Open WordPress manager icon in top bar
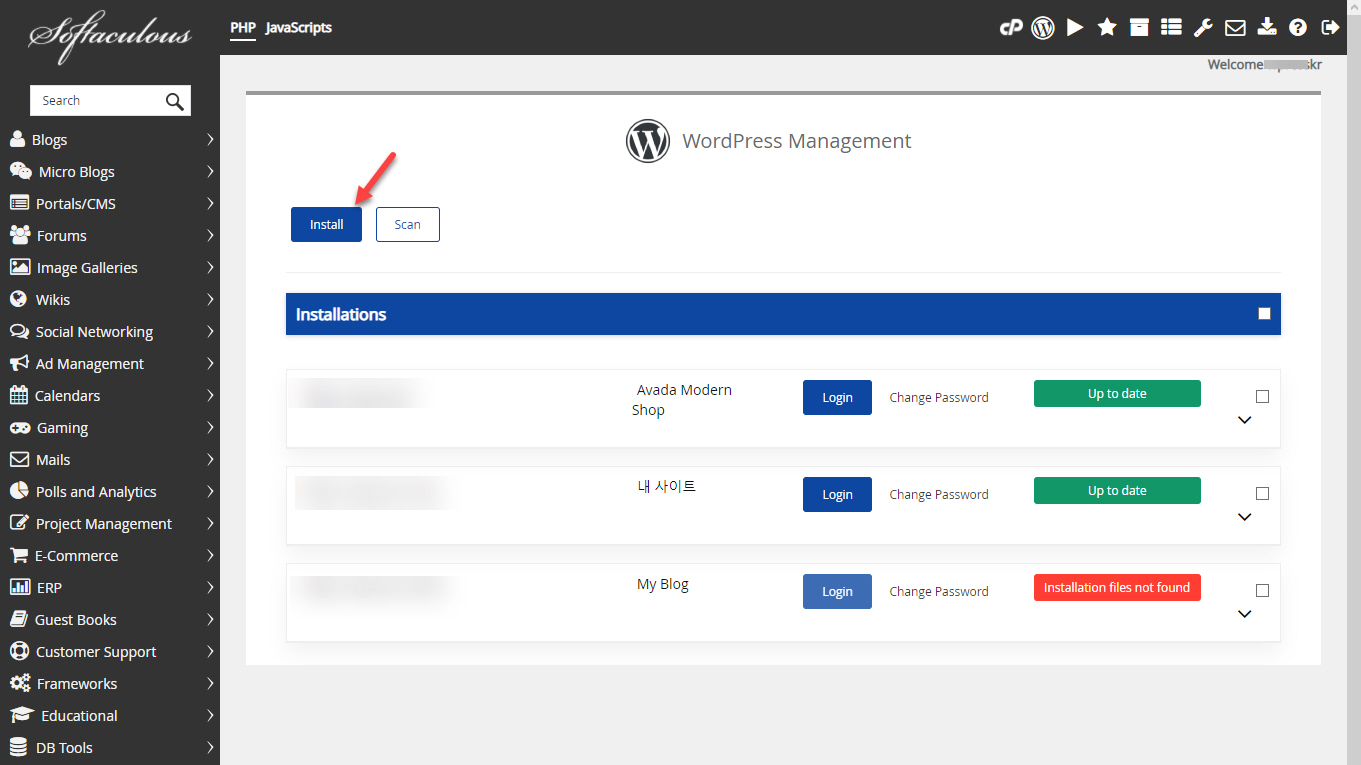Viewport: 1361px width, 765px height. pos(1043,28)
